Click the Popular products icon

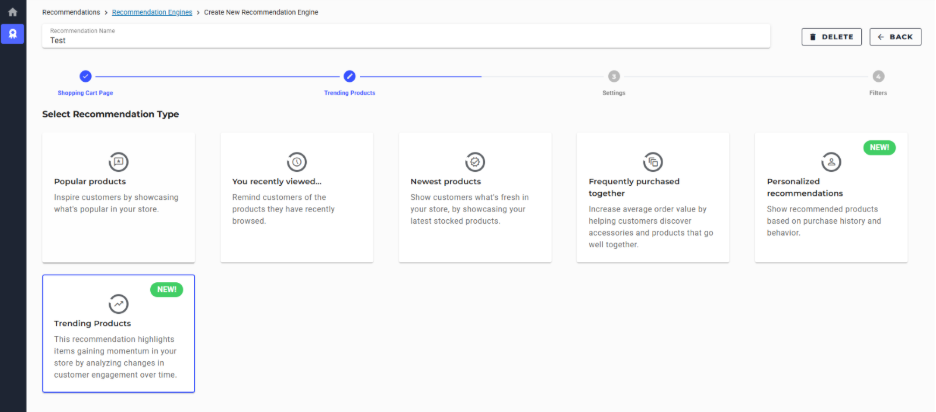[x=118, y=162]
